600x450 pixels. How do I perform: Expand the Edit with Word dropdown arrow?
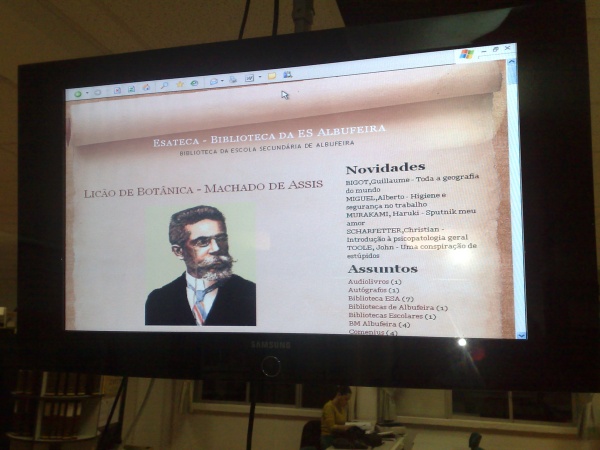coord(260,77)
